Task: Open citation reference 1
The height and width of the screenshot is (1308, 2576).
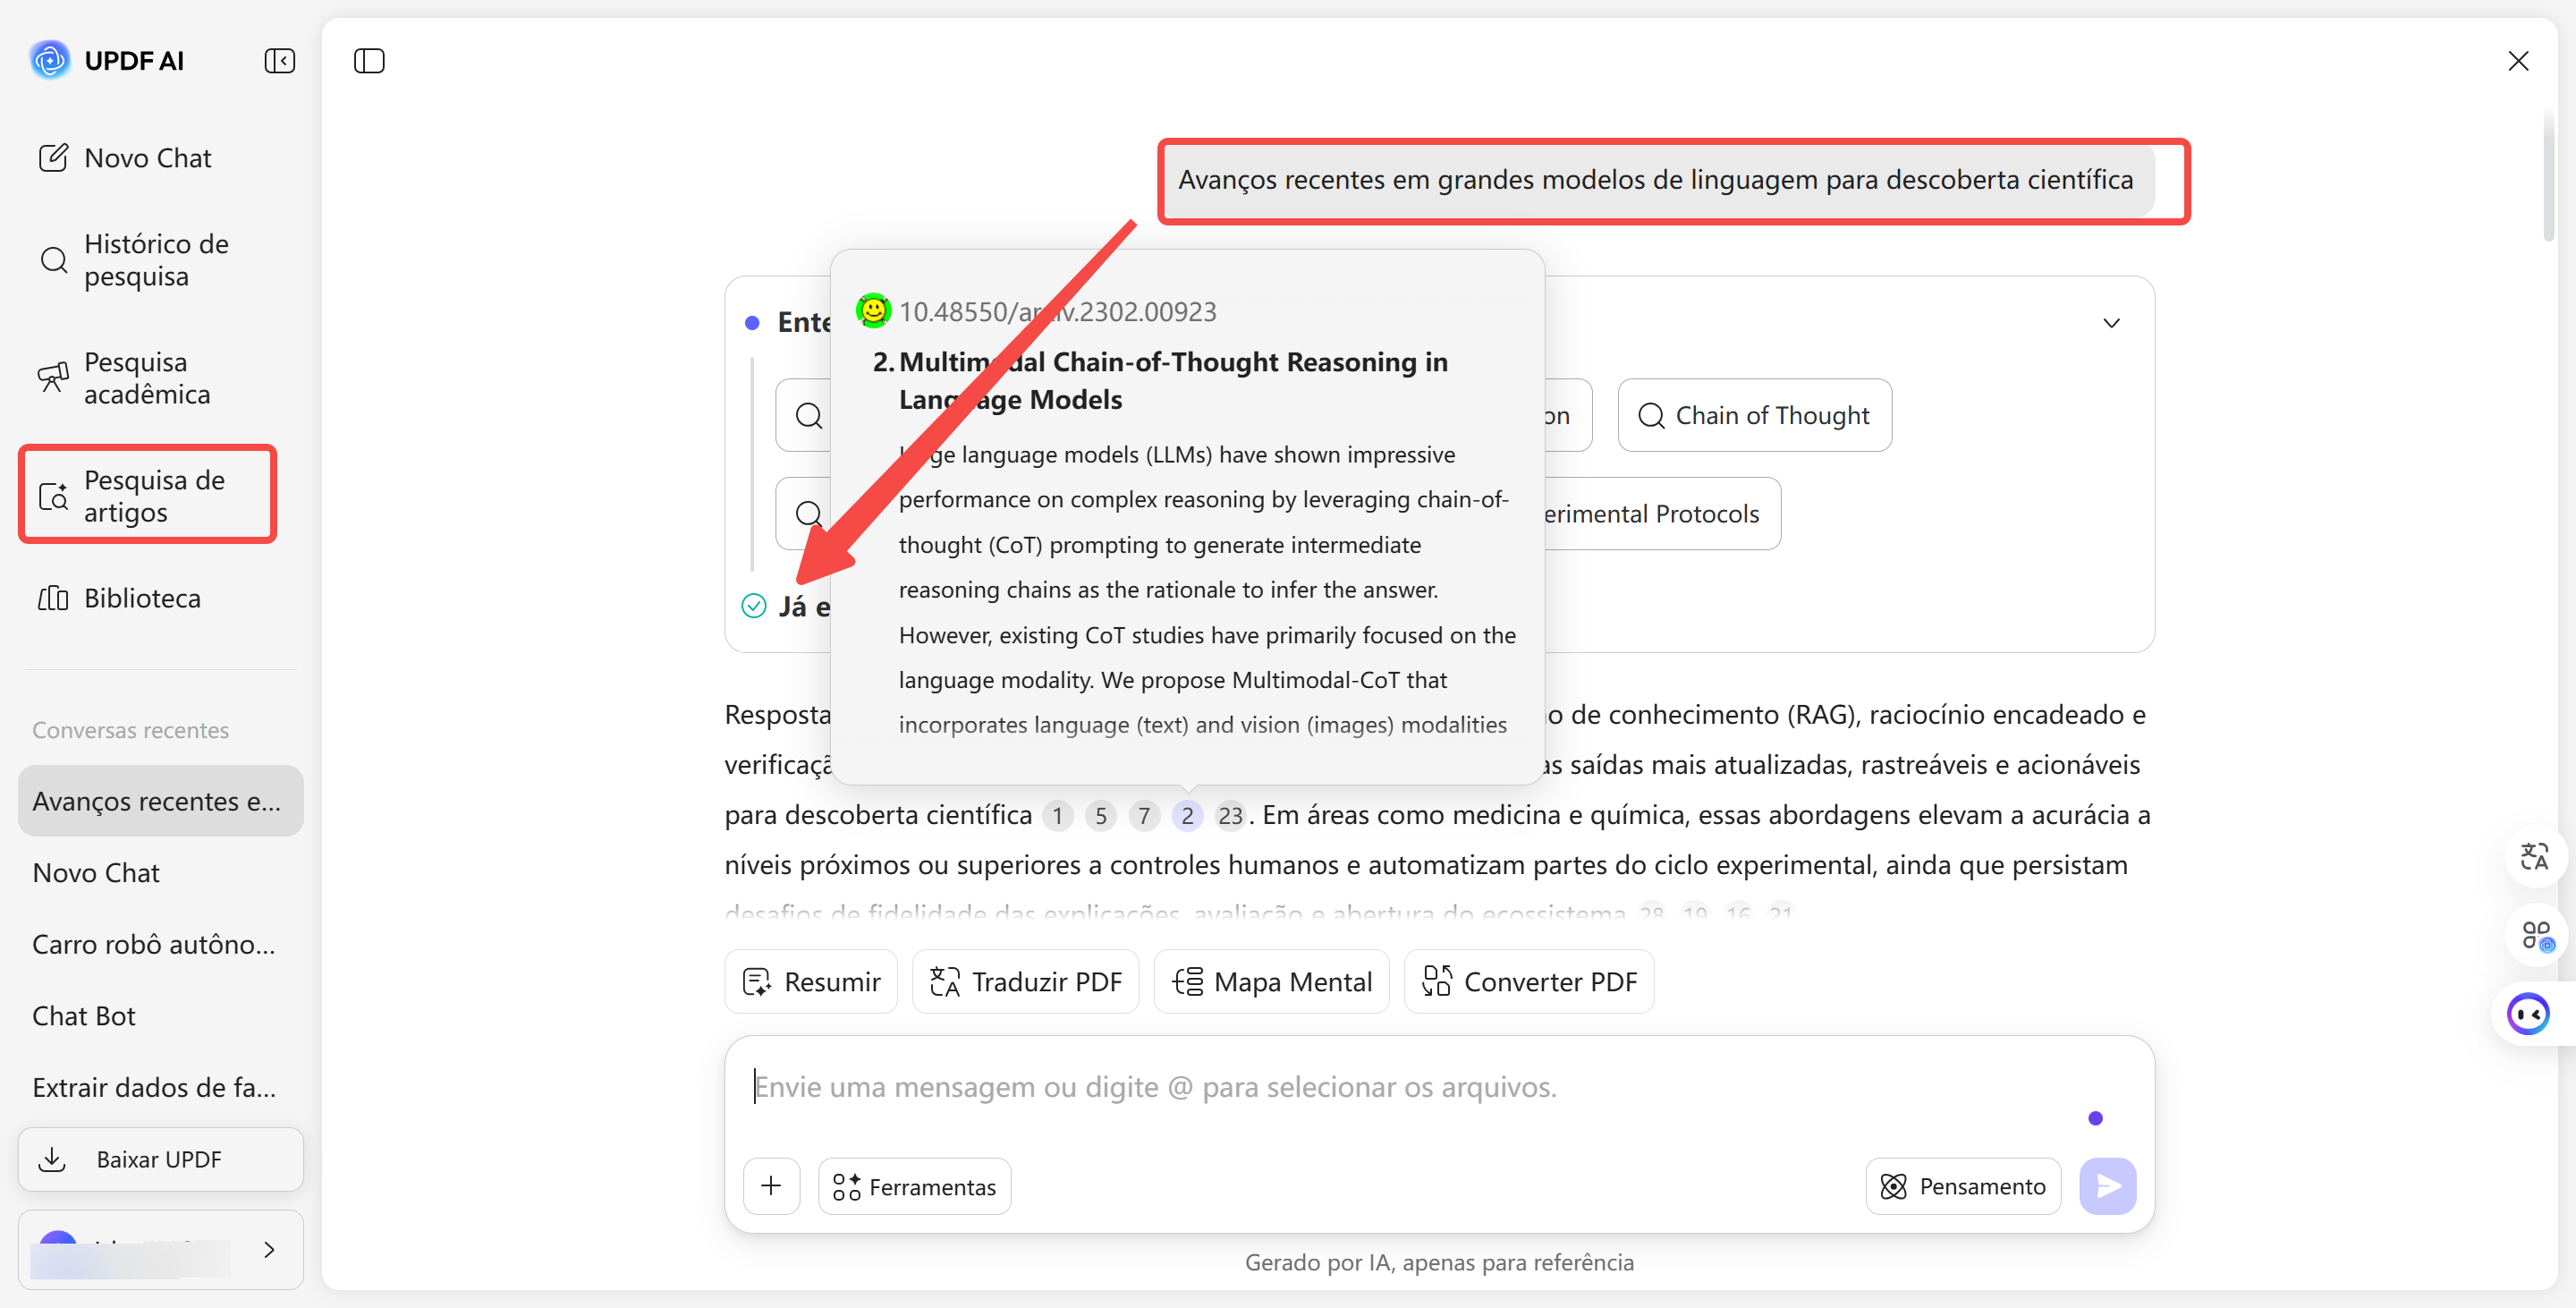Action: (x=1057, y=816)
